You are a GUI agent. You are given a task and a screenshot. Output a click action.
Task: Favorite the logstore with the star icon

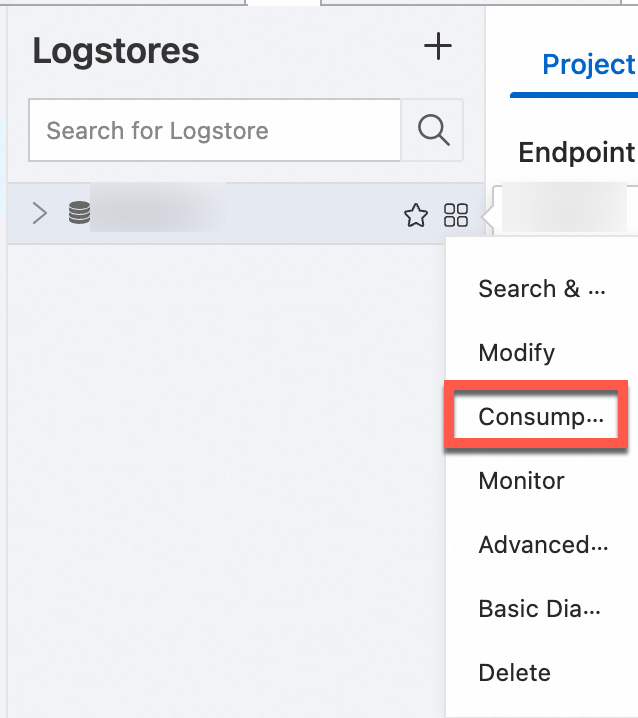[x=416, y=214]
